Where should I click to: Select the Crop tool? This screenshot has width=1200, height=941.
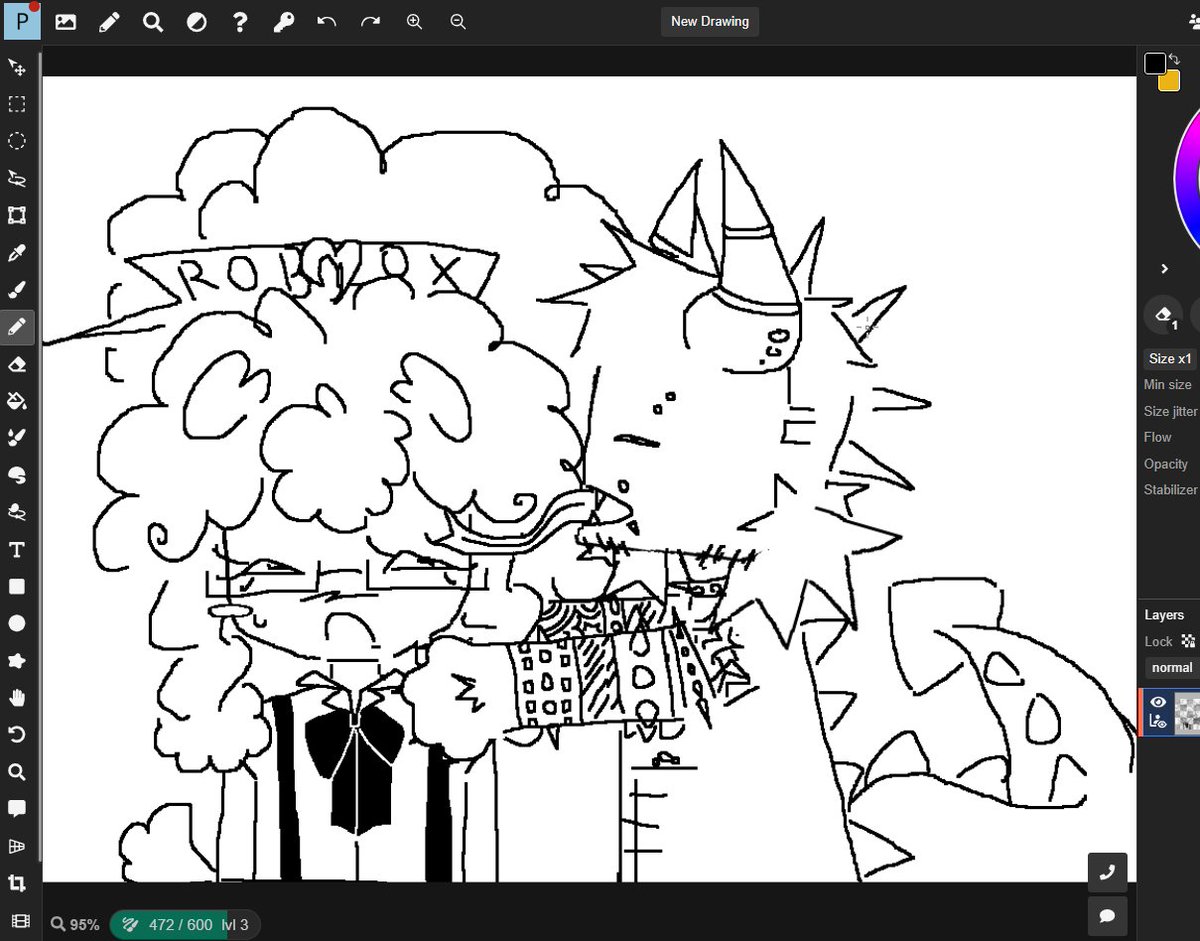point(17,883)
